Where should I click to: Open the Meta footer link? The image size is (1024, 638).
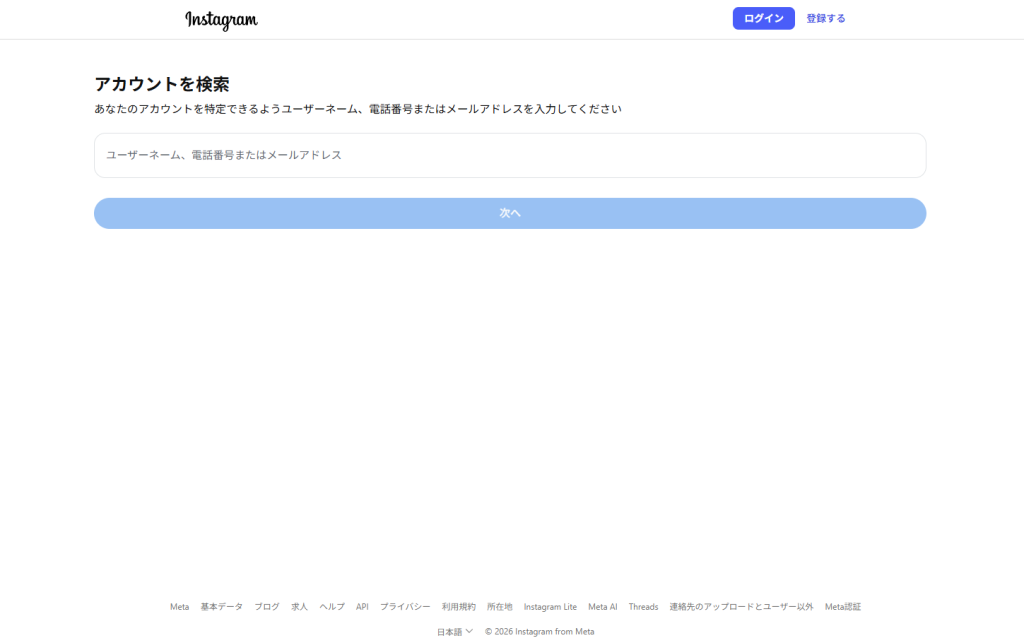[x=179, y=607]
